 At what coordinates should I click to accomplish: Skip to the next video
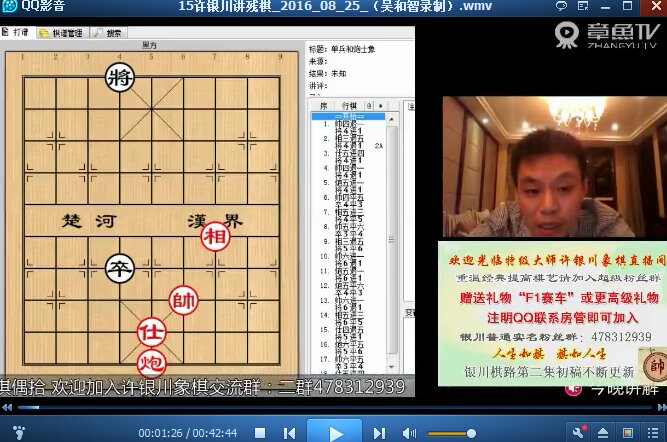coord(379,433)
